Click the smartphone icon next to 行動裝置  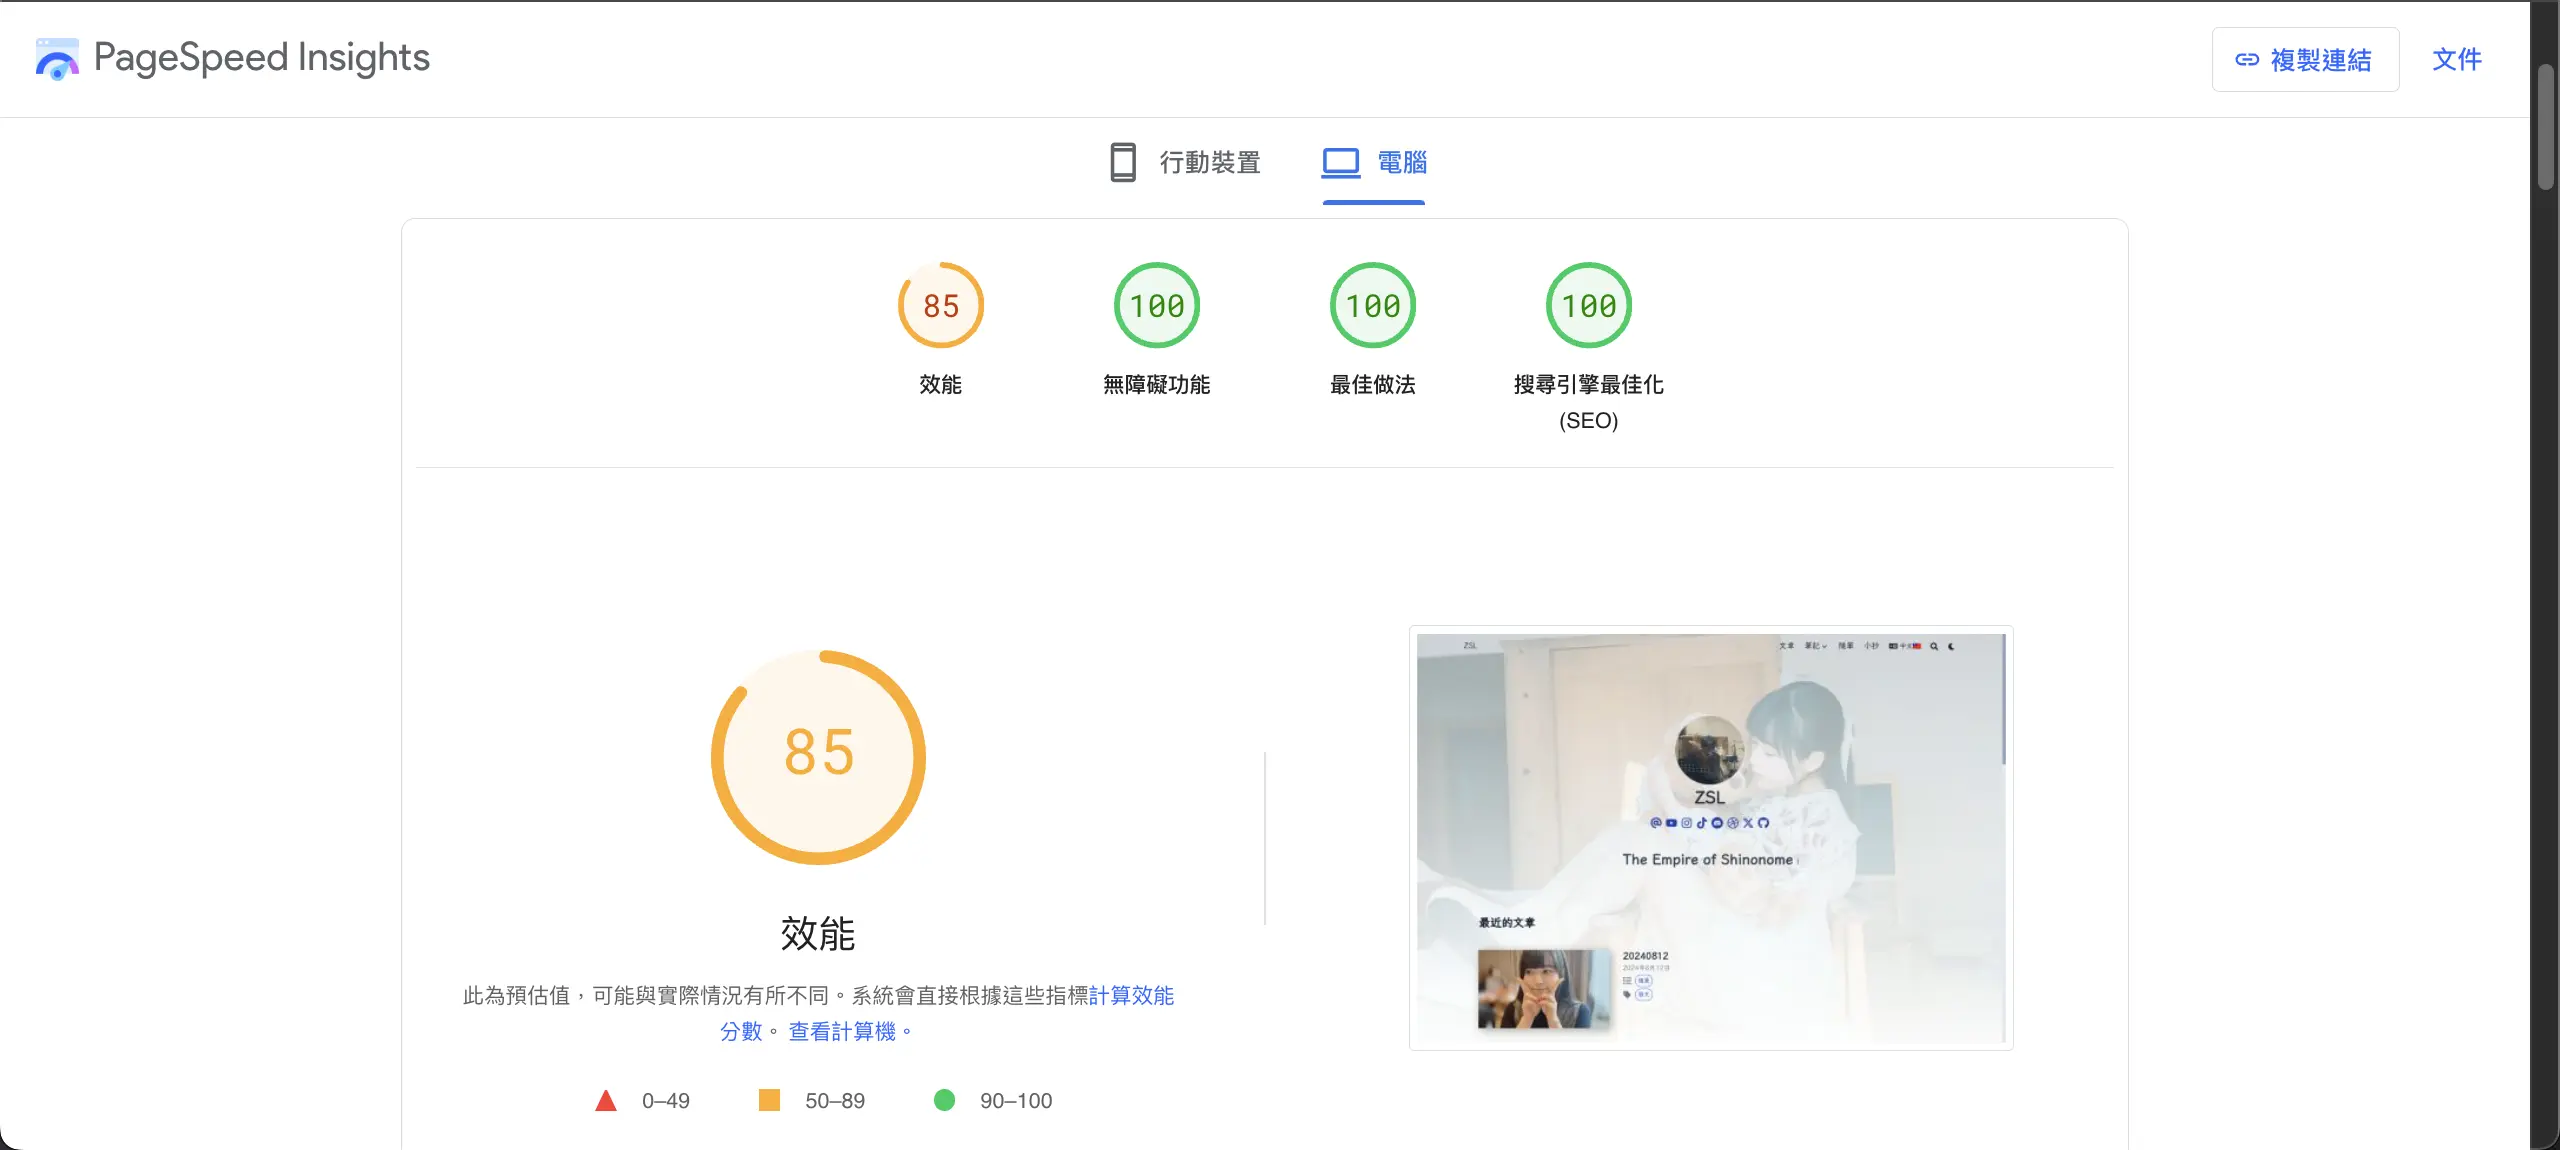coord(1122,162)
